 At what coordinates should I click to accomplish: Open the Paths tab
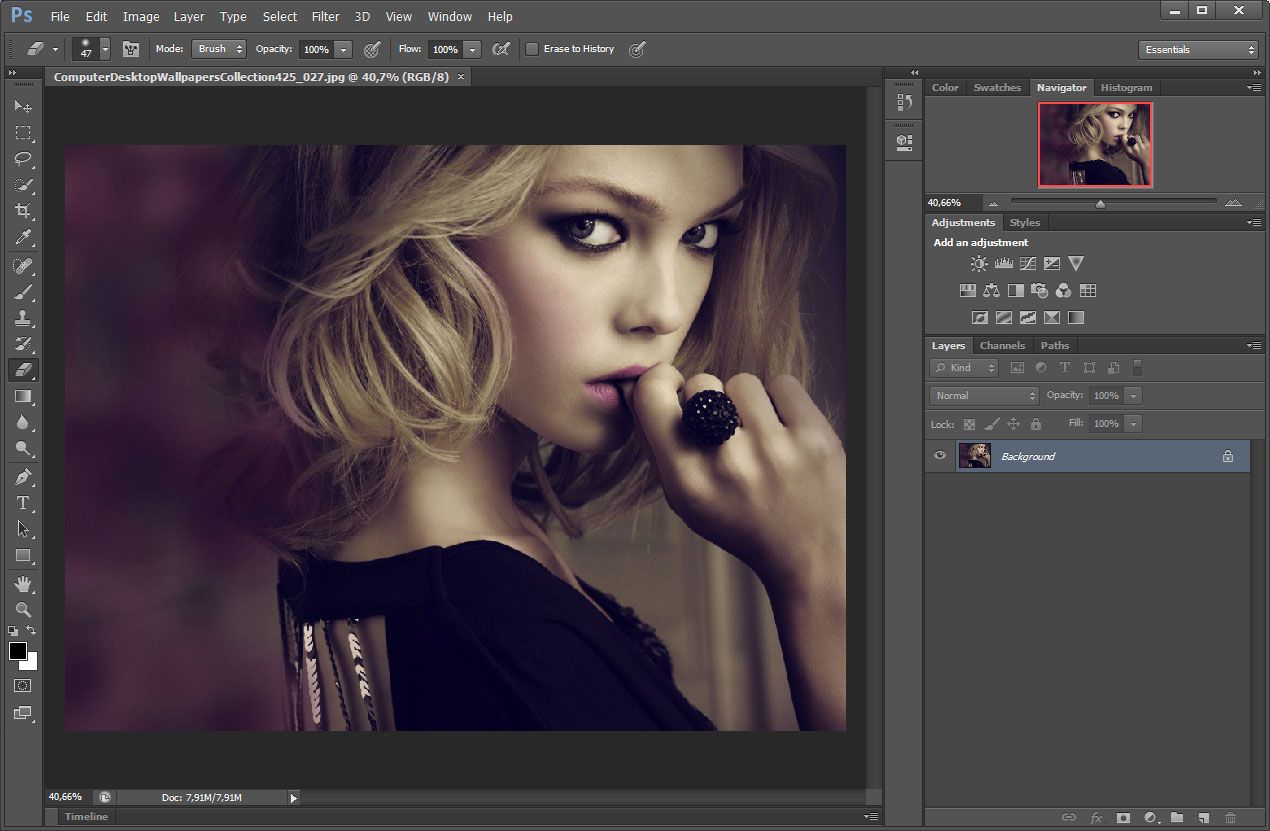pos(1055,346)
